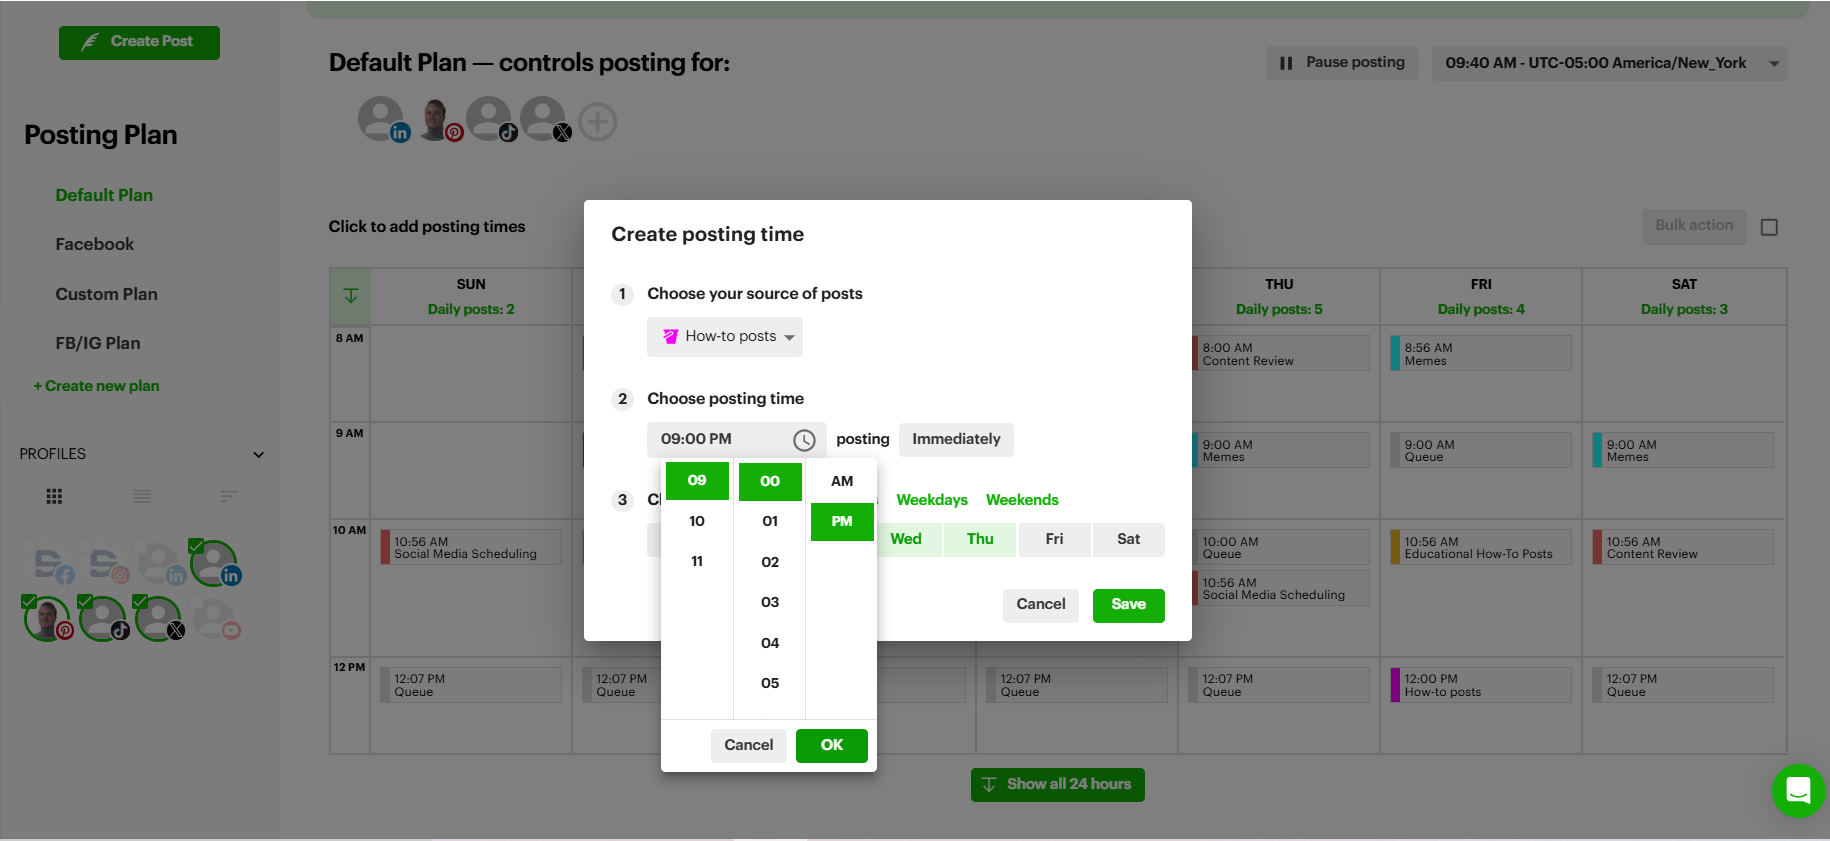
Task: Select the compact list view icon
Action: (229, 495)
